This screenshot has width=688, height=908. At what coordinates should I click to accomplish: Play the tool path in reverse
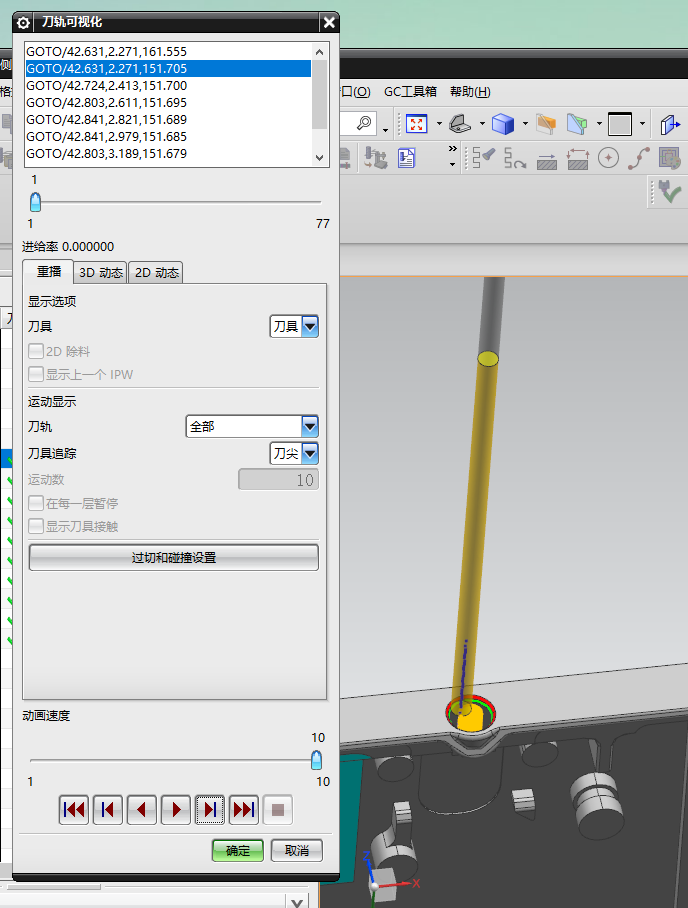click(x=141, y=810)
